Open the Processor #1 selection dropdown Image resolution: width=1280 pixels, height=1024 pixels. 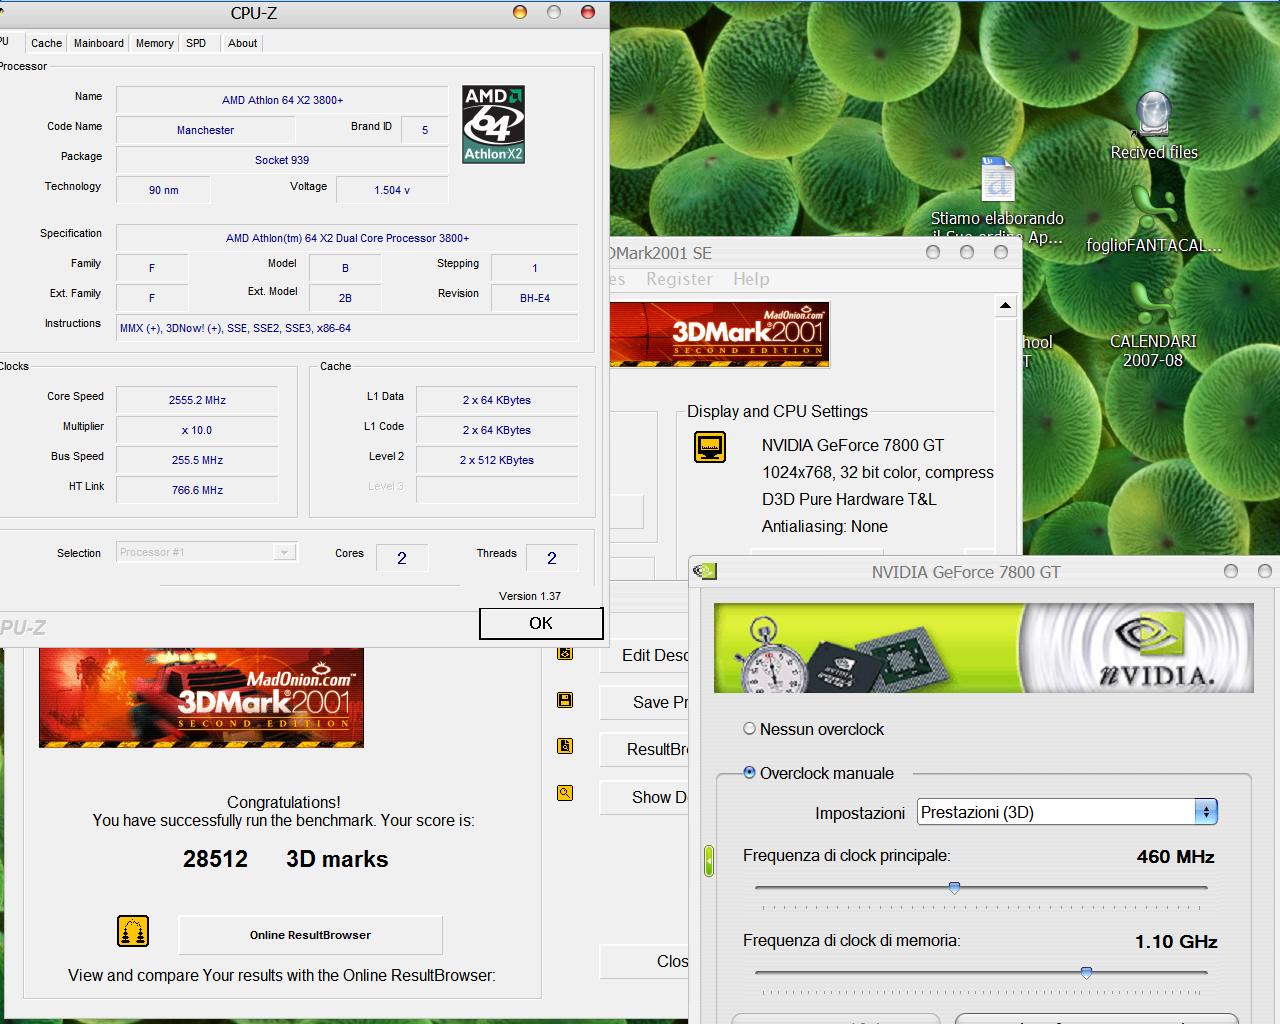[206, 552]
